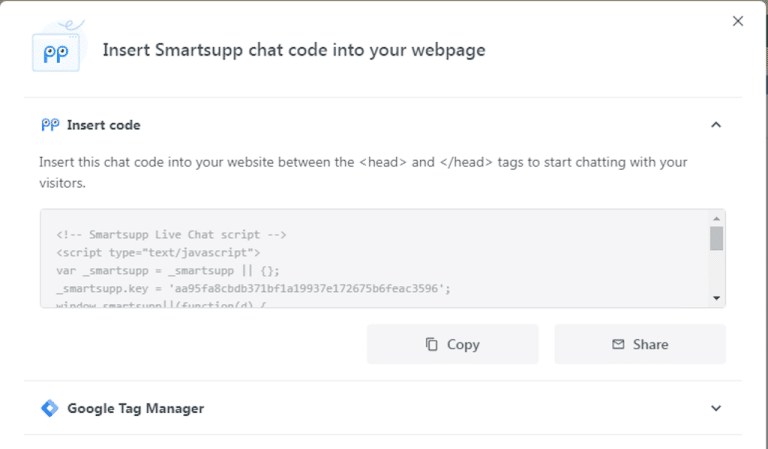Click the script type text/javascript code line
768x449 pixels.
point(158,252)
